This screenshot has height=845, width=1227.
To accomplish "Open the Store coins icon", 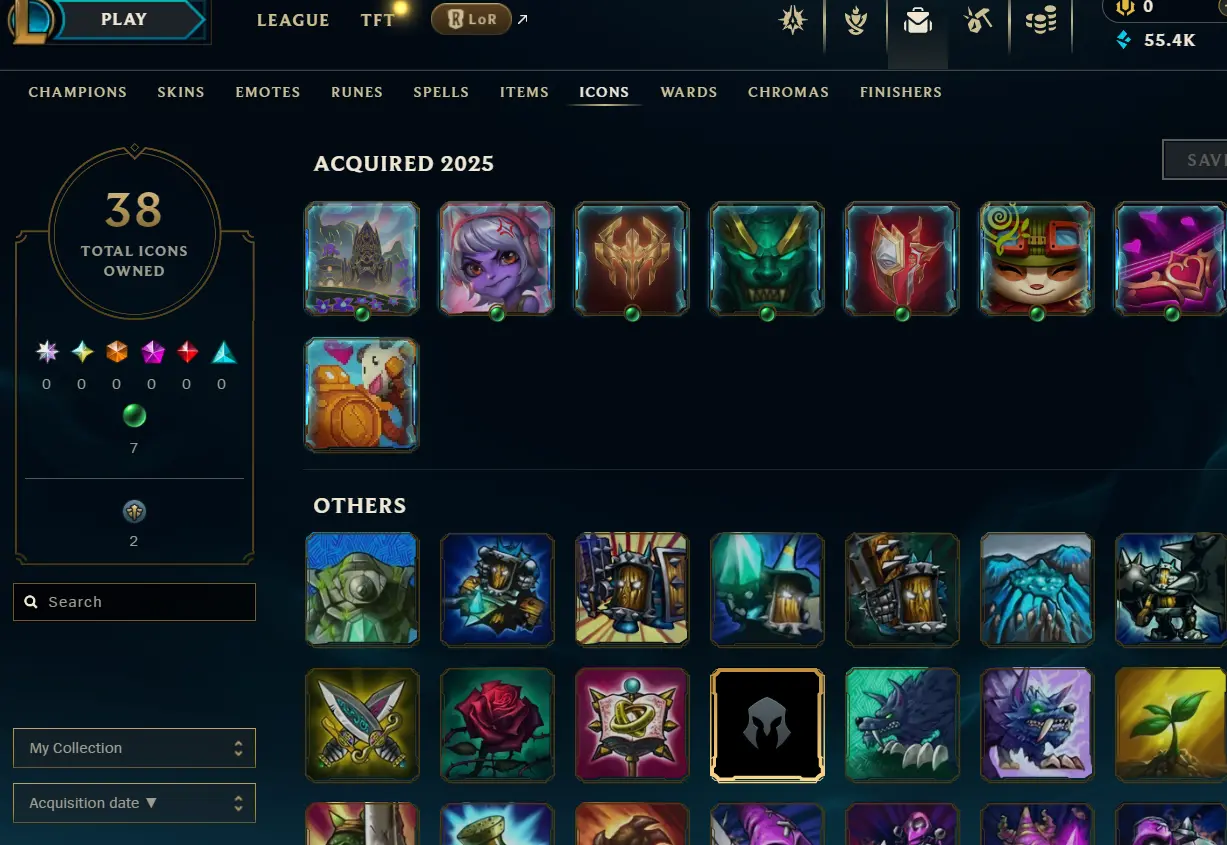I will point(1041,21).
